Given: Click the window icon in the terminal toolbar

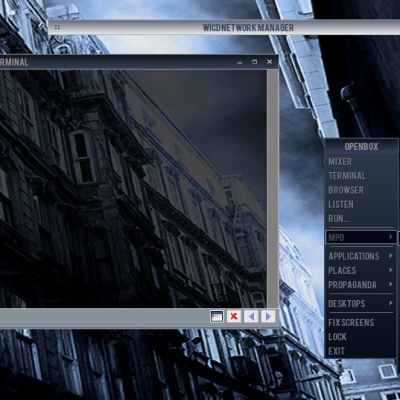Looking at the screenshot, I should 217,316.
